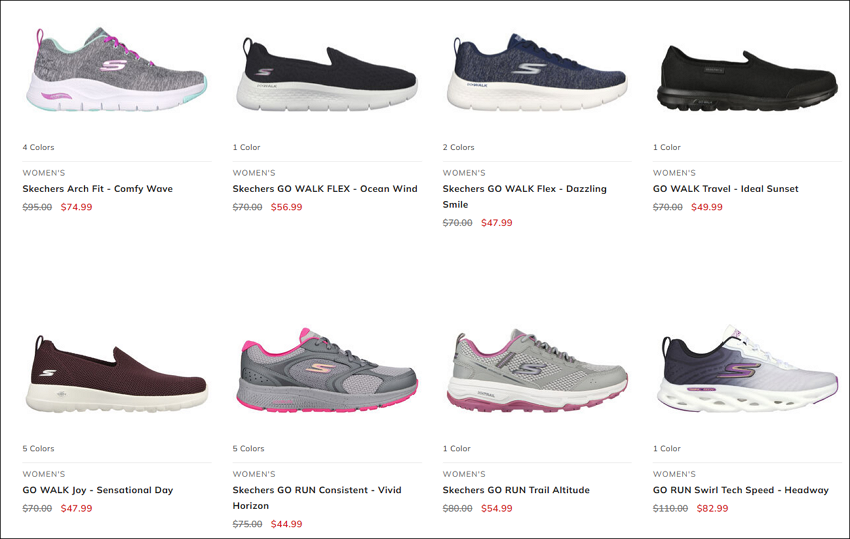The height and width of the screenshot is (539, 850).
Task: View the gray-pink GO RUN Consistent shoe image
Action: pyautogui.click(x=327, y=370)
